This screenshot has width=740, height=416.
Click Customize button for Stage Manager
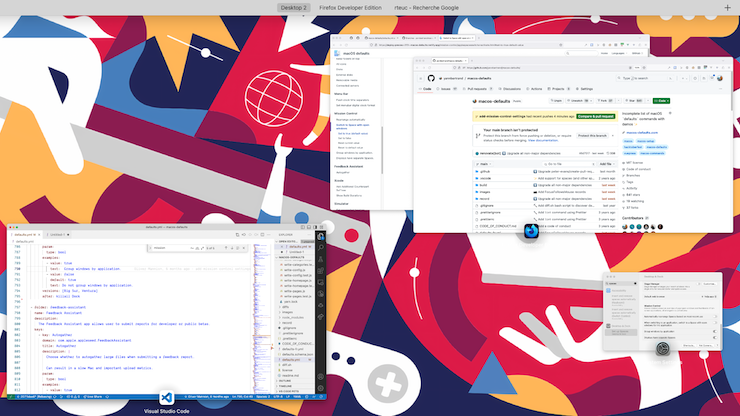click(x=710, y=284)
